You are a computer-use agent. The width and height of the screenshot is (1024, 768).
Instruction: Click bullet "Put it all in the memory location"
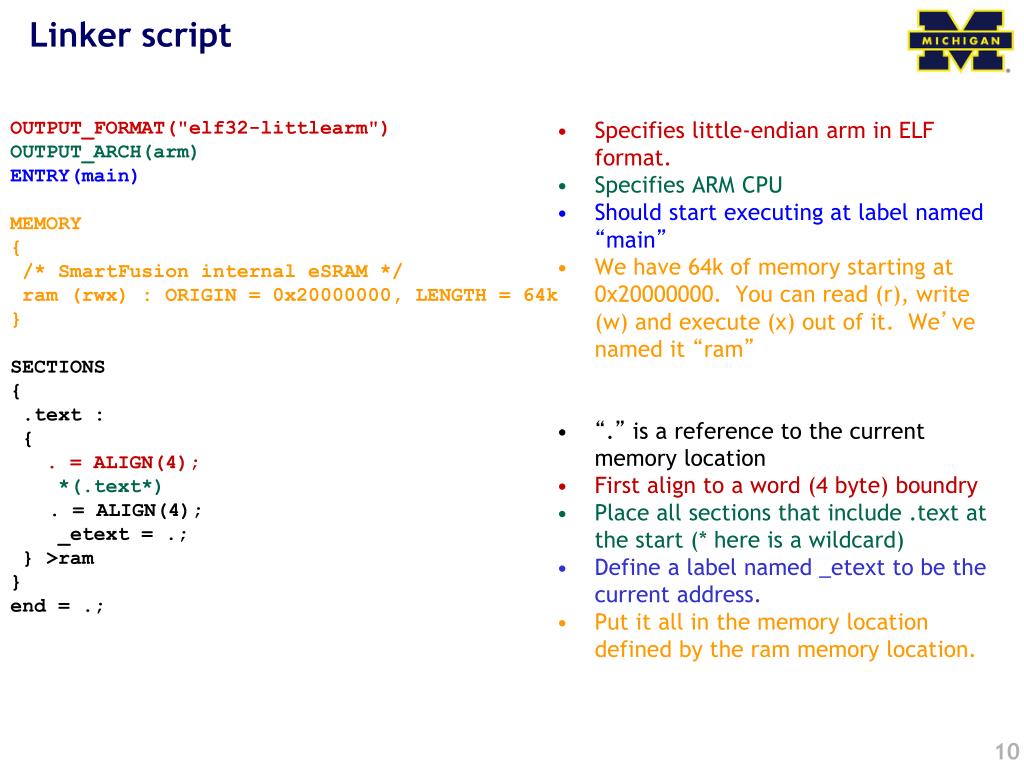[x=784, y=636]
